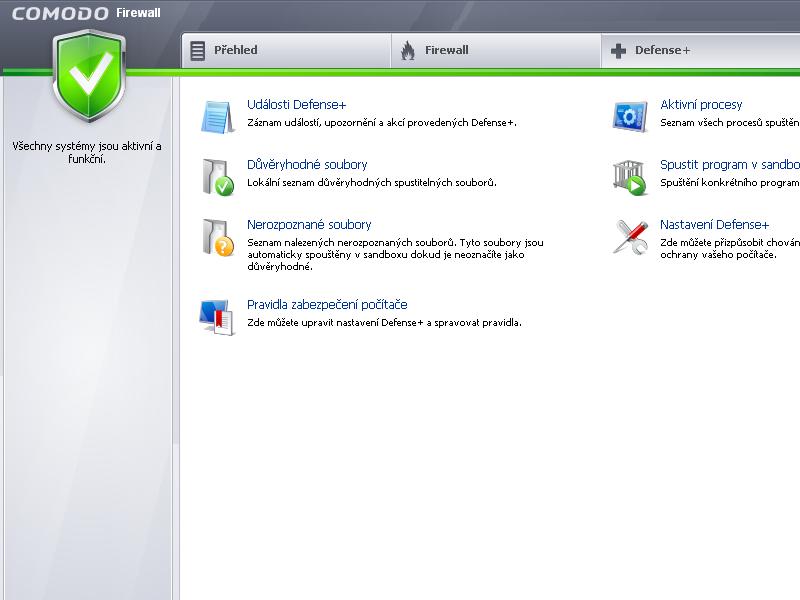Click description 'Seznam nalezených nerozpoznaných souborů'
This screenshot has width=800, height=600.
[352, 243]
